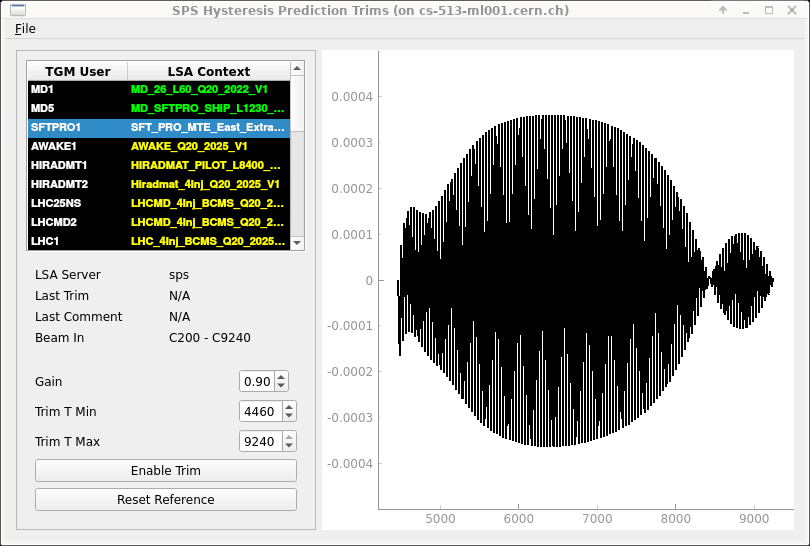This screenshot has width=810, height=546.
Task: Click inside the Trim T Max field
Action: click(x=260, y=442)
